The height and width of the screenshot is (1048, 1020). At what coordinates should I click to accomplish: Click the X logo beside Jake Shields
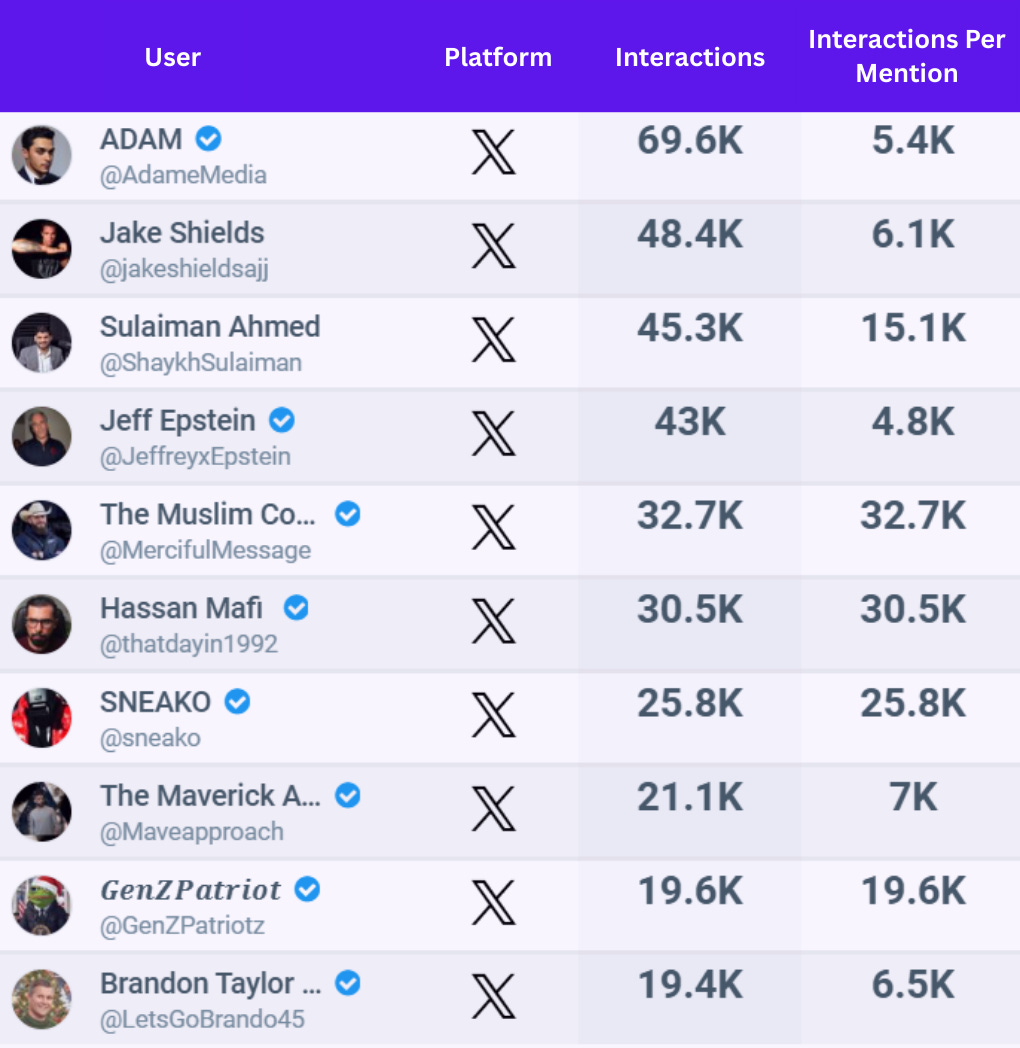493,246
